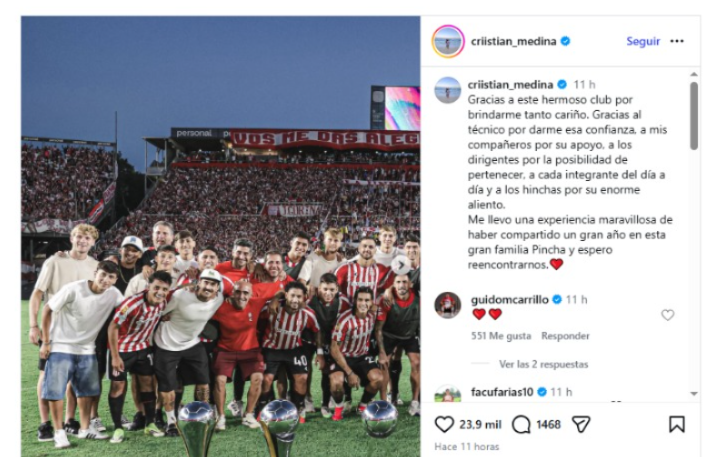Like the post with heart icon
Viewport: 707px width, 457px height.
[x=444, y=424]
